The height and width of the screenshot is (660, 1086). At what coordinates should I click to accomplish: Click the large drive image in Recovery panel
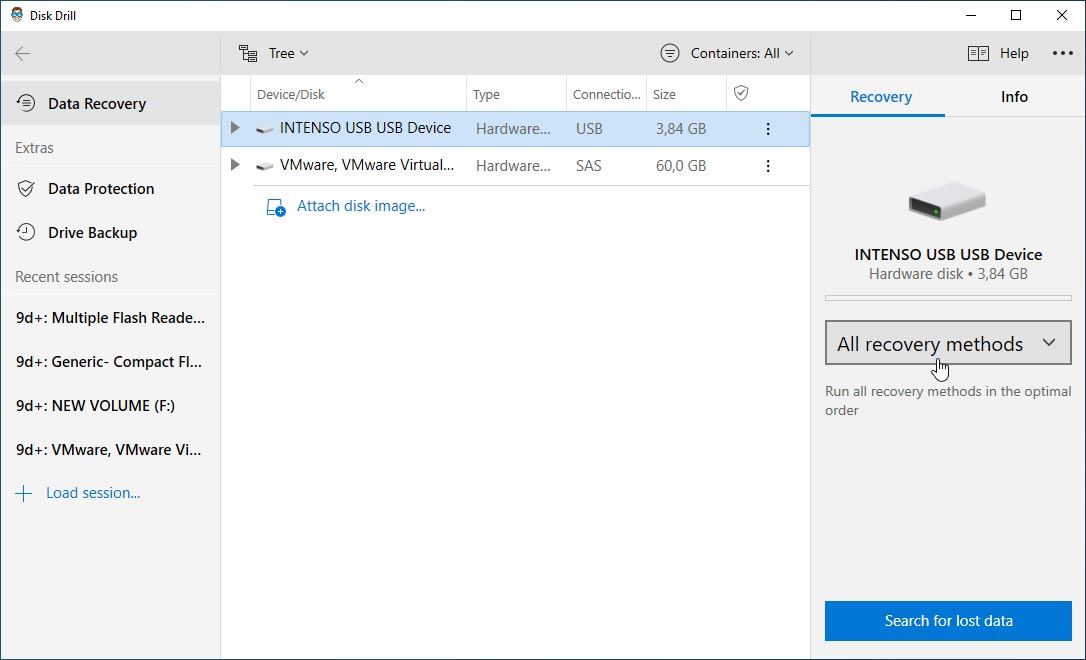click(x=947, y=202)
